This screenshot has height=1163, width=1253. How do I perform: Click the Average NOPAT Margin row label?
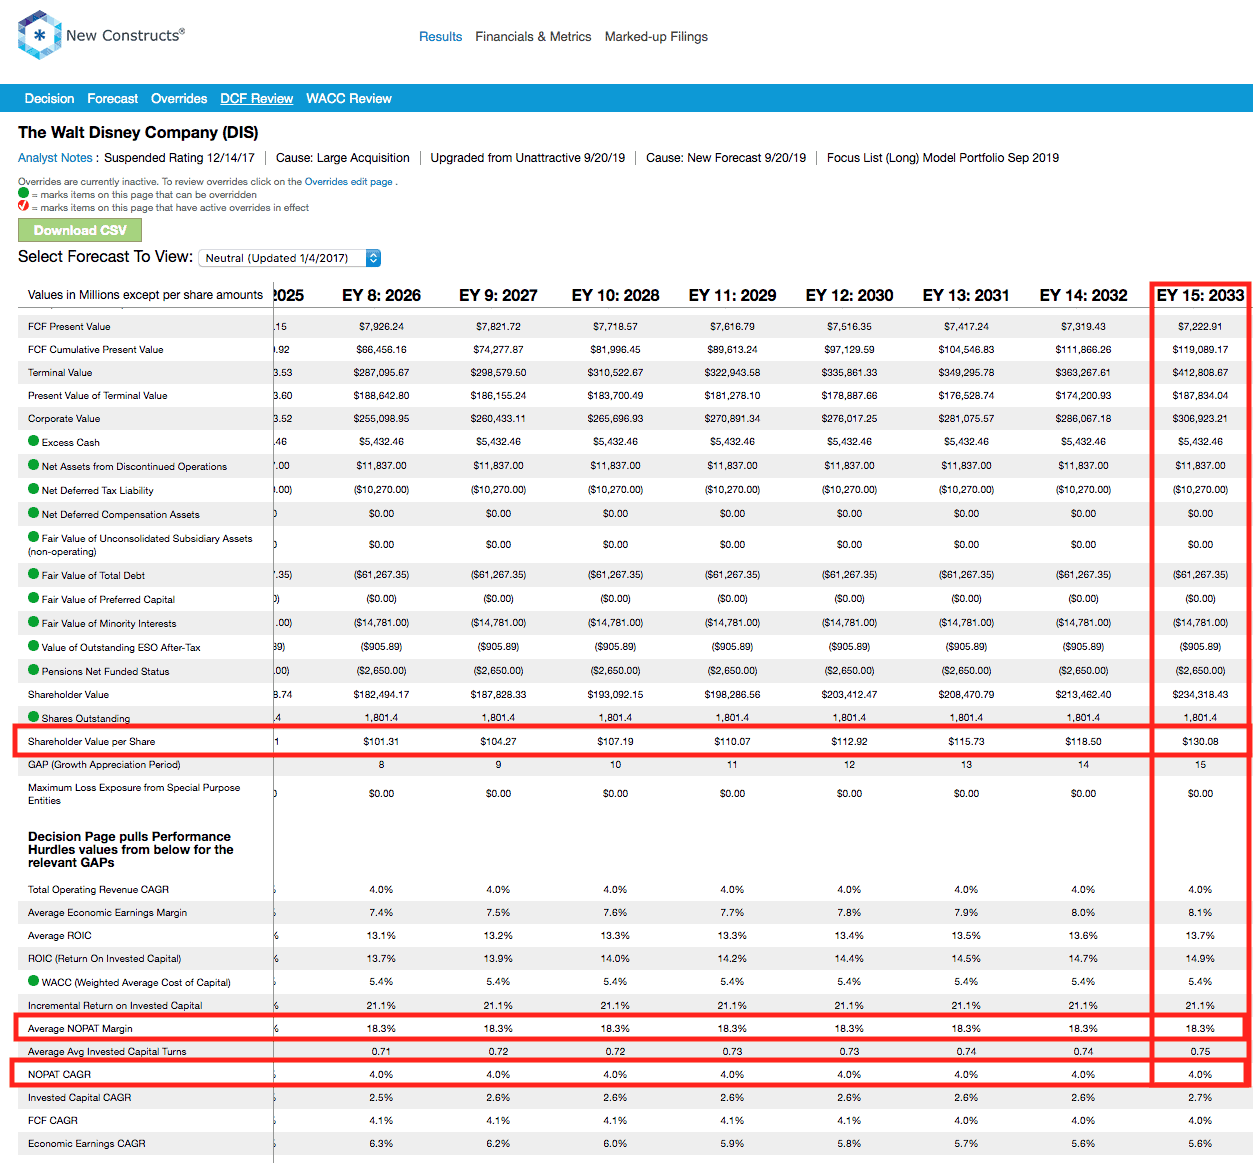[x=80, y=1028]
